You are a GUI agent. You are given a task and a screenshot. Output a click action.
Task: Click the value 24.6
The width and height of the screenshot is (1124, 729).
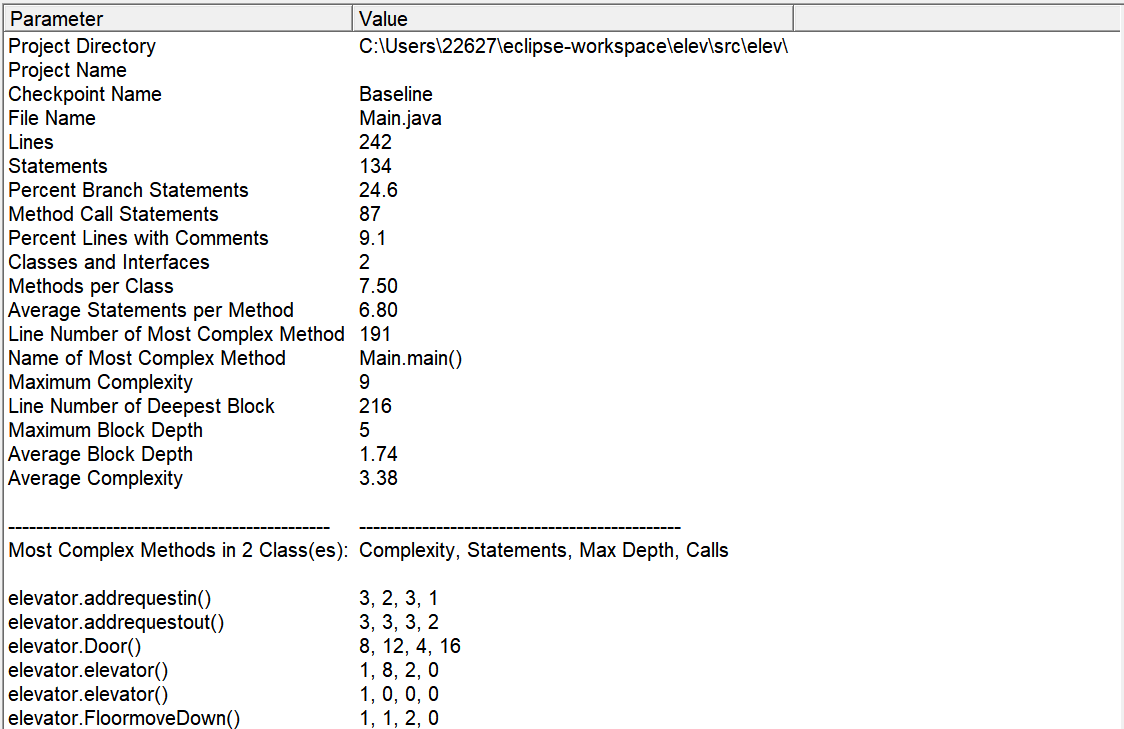[x=378, y=191]
